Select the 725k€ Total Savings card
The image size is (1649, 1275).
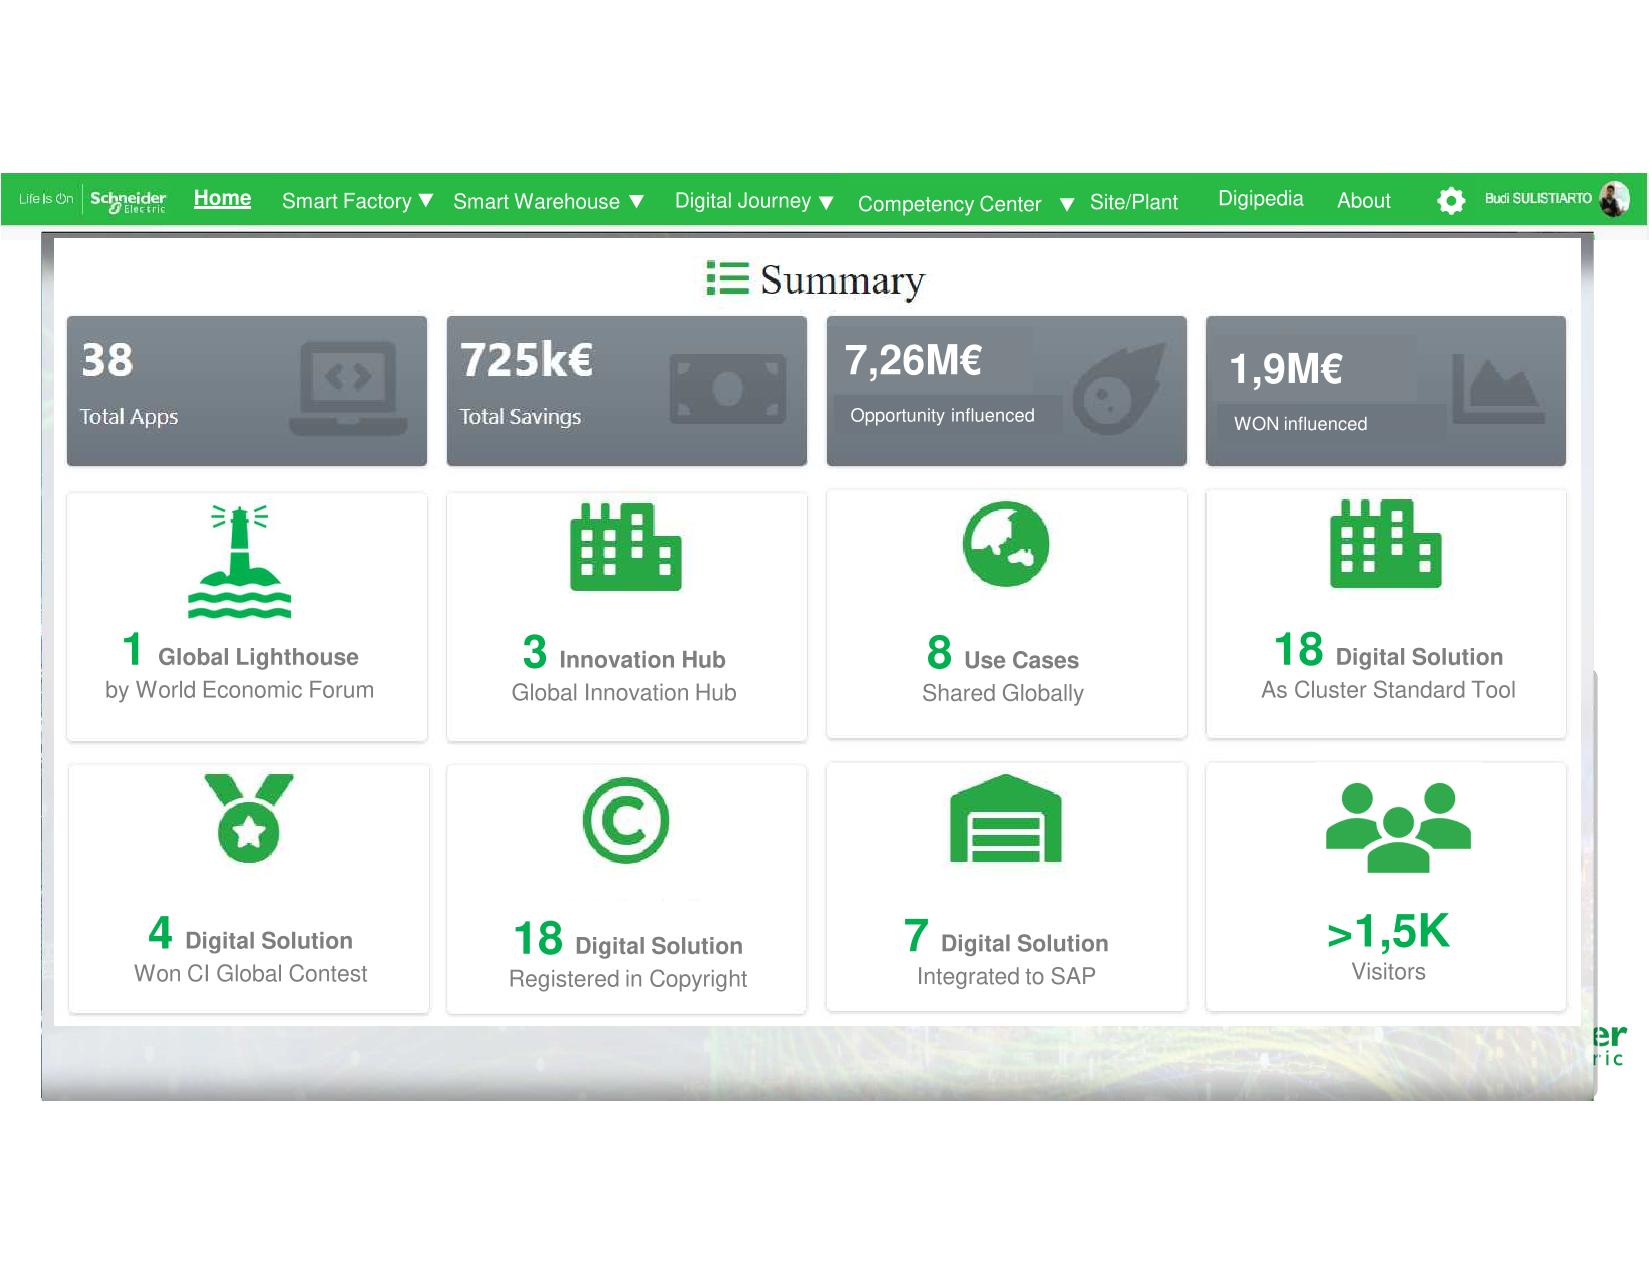[626, 391]
